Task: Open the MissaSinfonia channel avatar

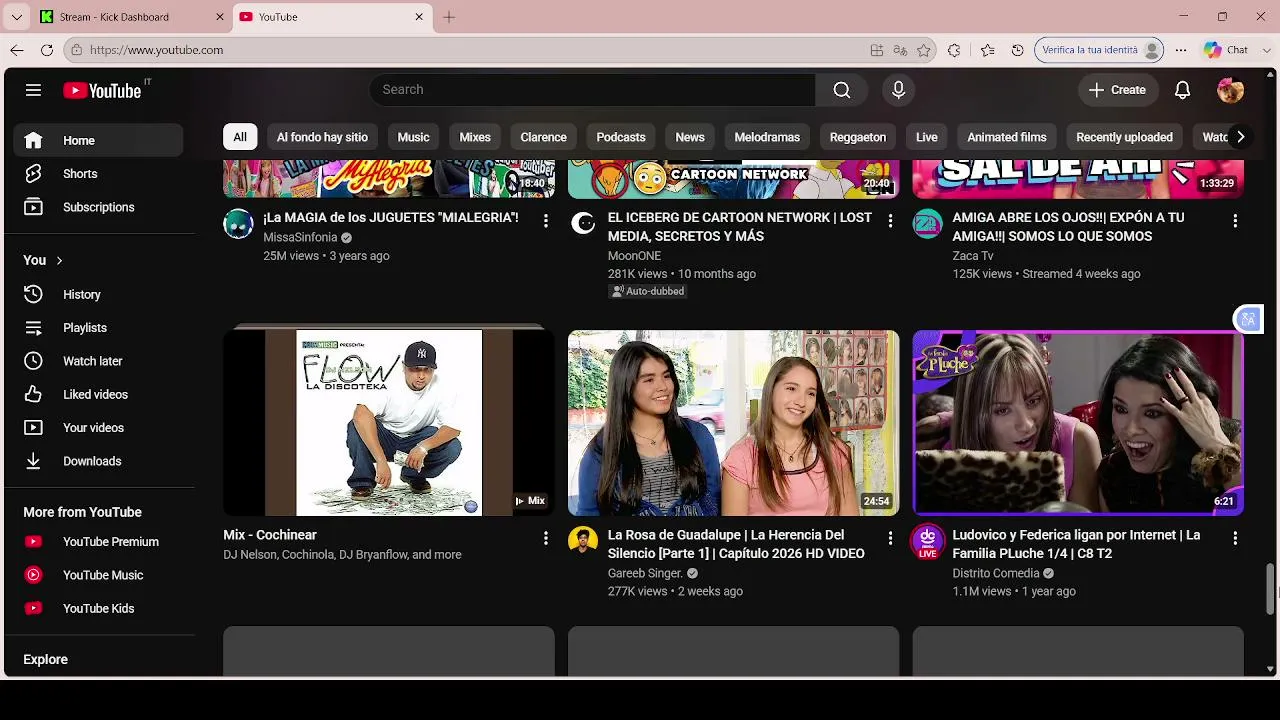Action: coord(238,224)
